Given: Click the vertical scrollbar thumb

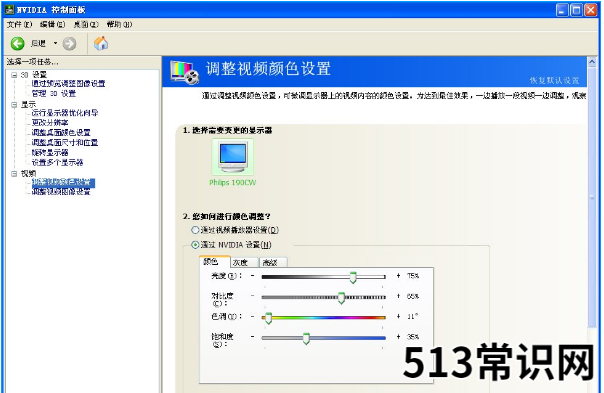Looking at the screenshot, I should point(592,197).
